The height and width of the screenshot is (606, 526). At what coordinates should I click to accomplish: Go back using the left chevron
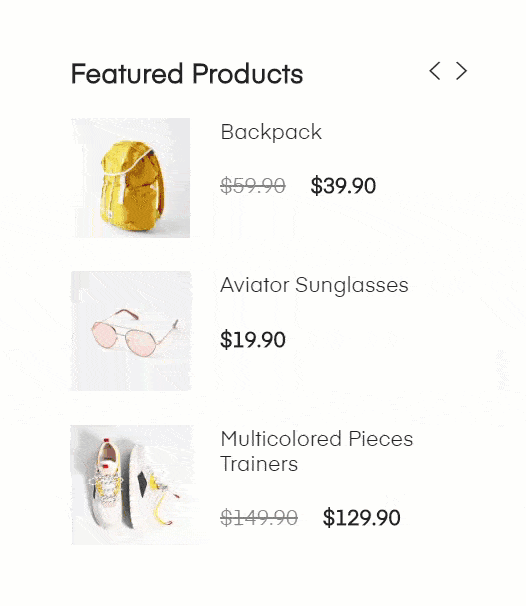[435, 71]
